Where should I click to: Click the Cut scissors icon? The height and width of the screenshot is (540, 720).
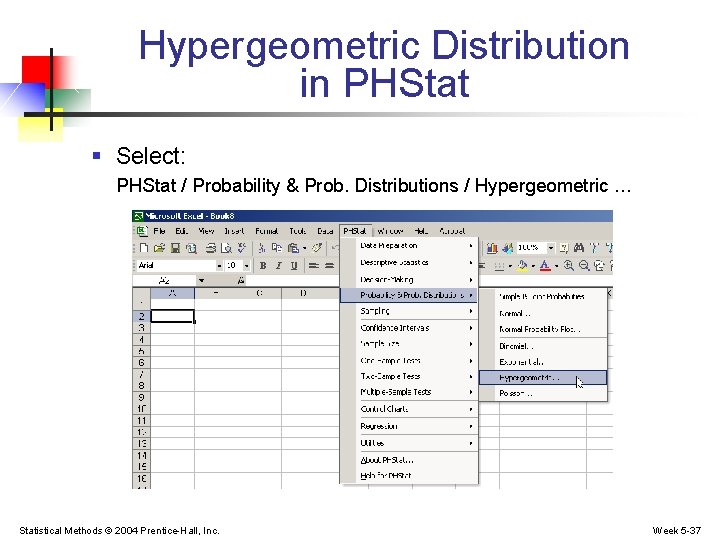click(262, 248)
